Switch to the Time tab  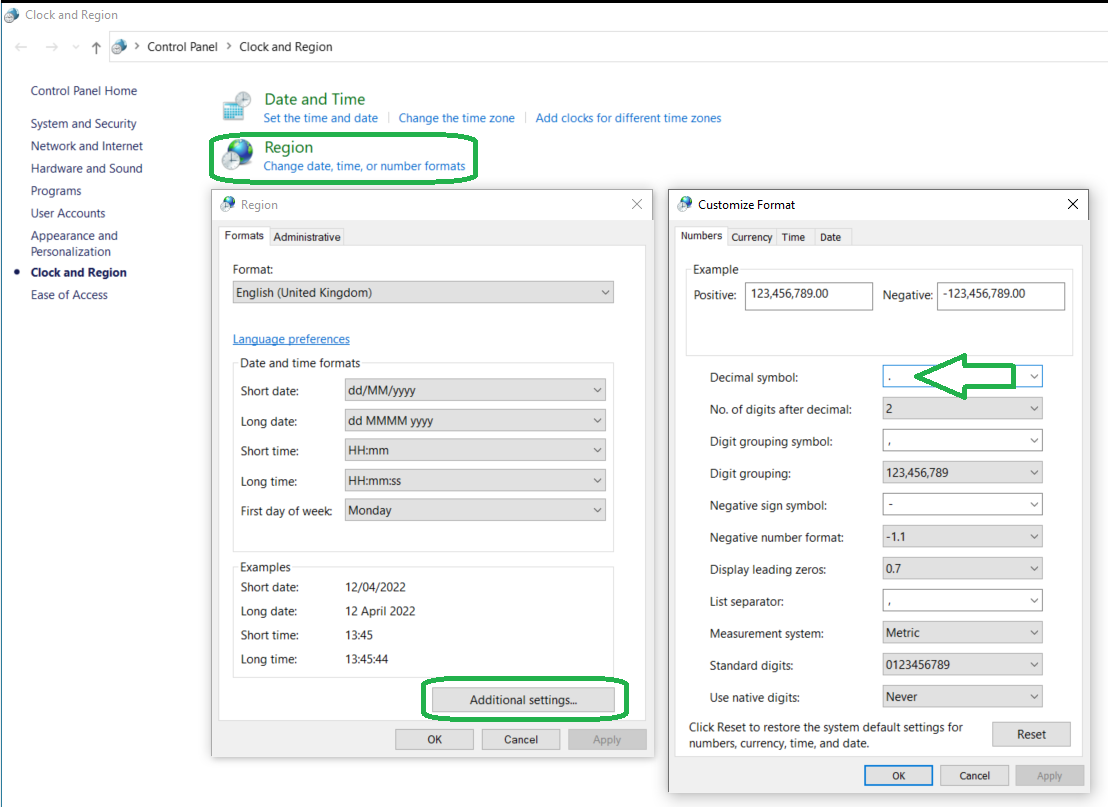(x=793, y=237)
